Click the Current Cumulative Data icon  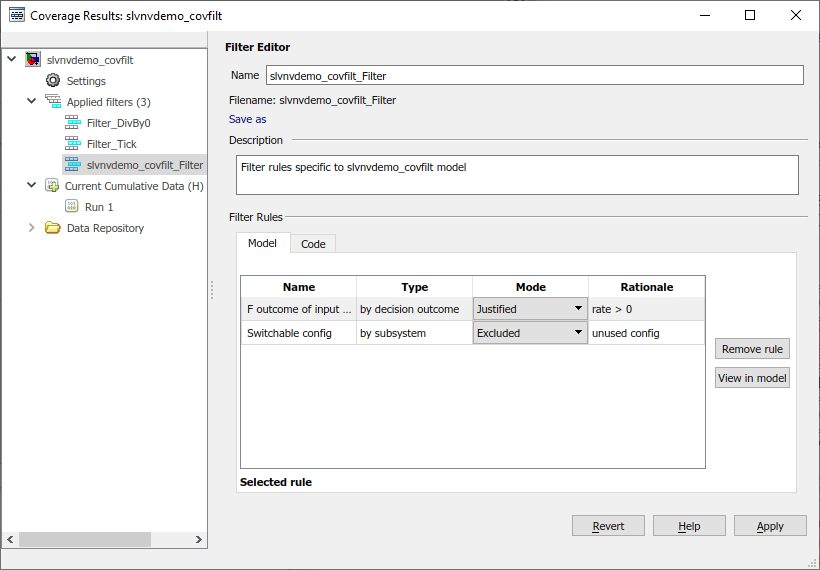click(52, 185)
